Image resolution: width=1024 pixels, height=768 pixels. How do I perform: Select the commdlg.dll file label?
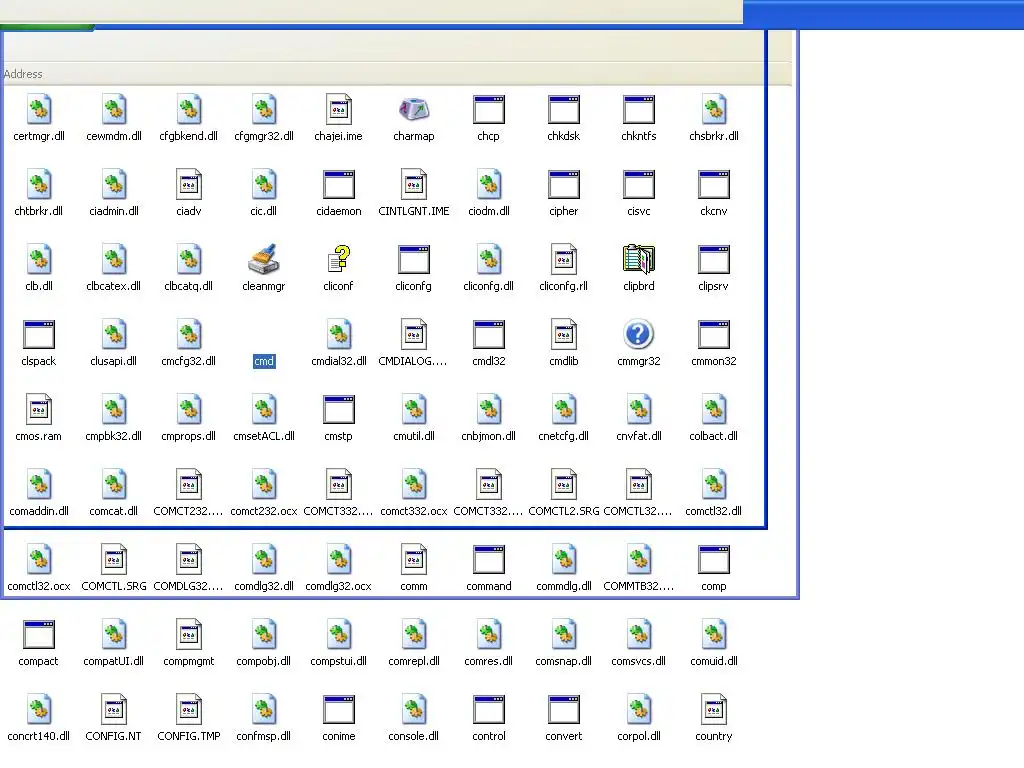point(564,586)
